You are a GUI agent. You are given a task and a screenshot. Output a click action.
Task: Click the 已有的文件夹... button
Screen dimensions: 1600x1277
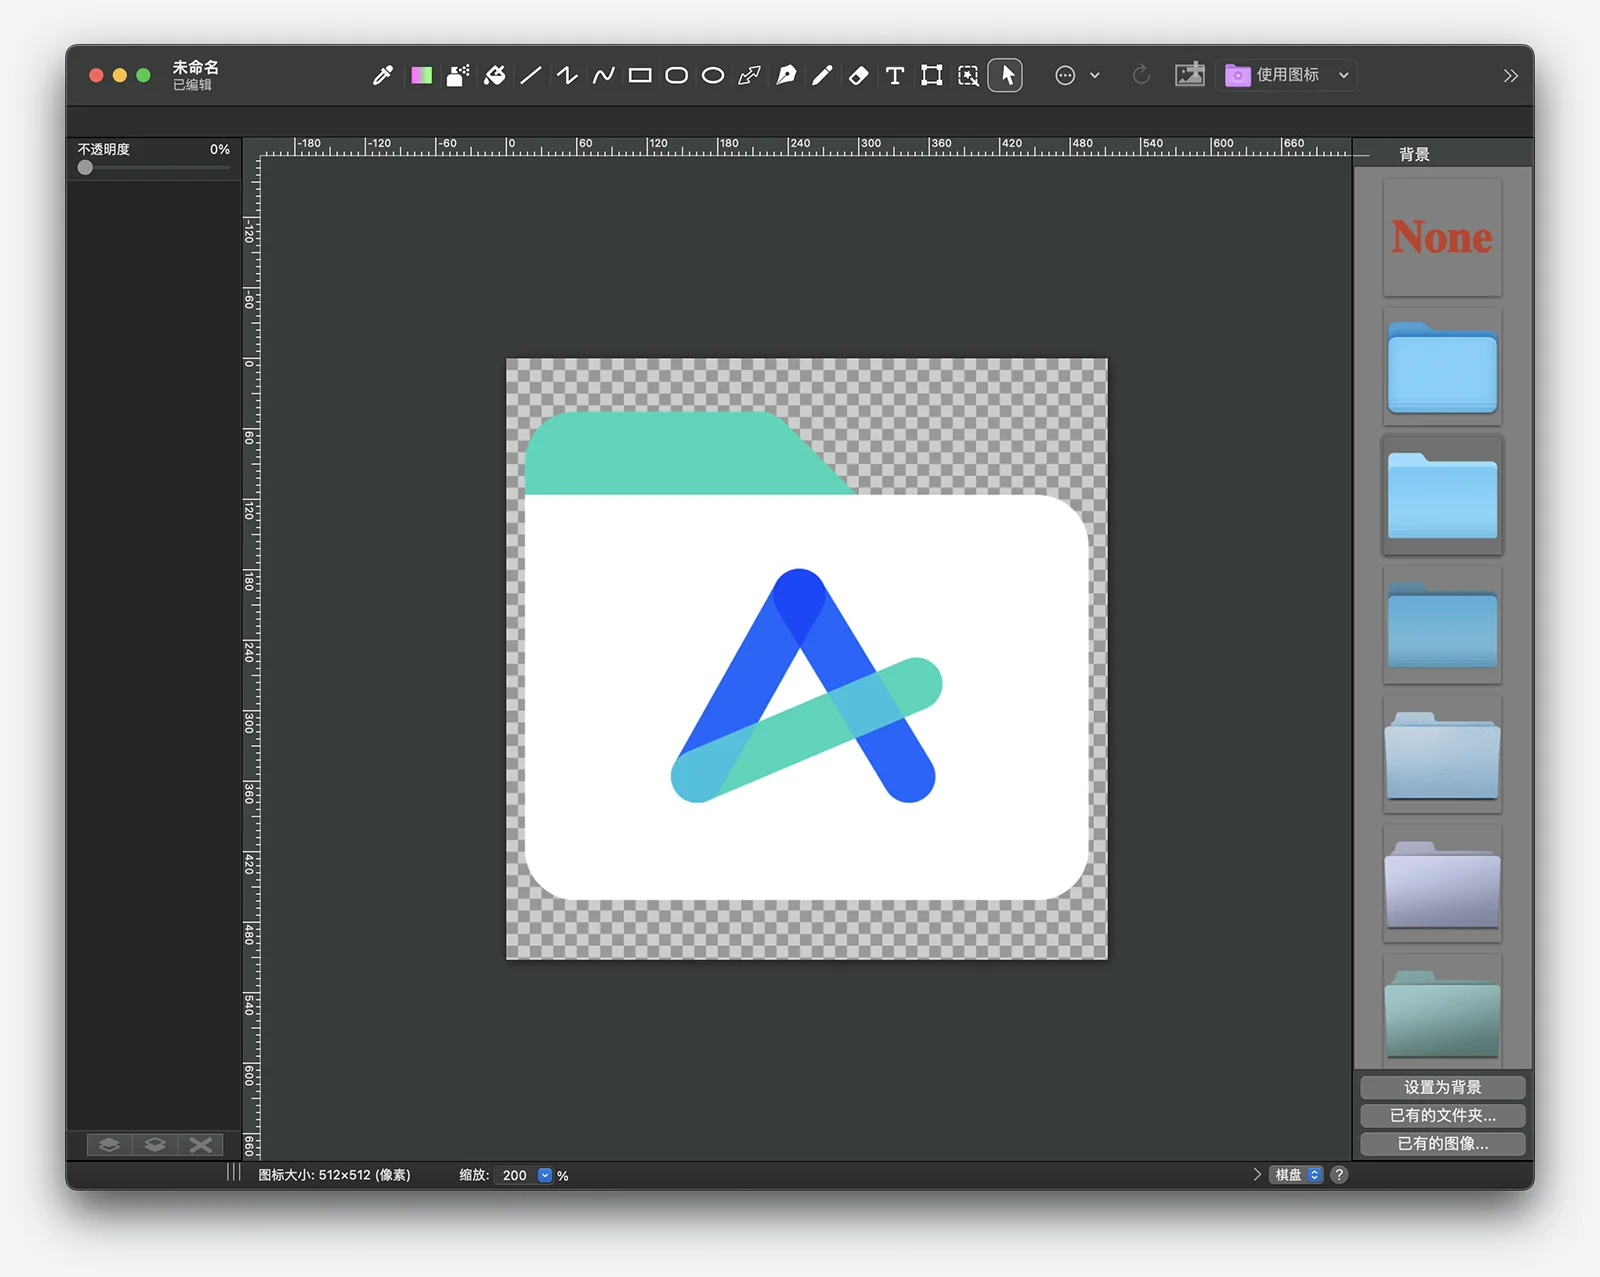pyautogui.click(x=1442, y=1115)
